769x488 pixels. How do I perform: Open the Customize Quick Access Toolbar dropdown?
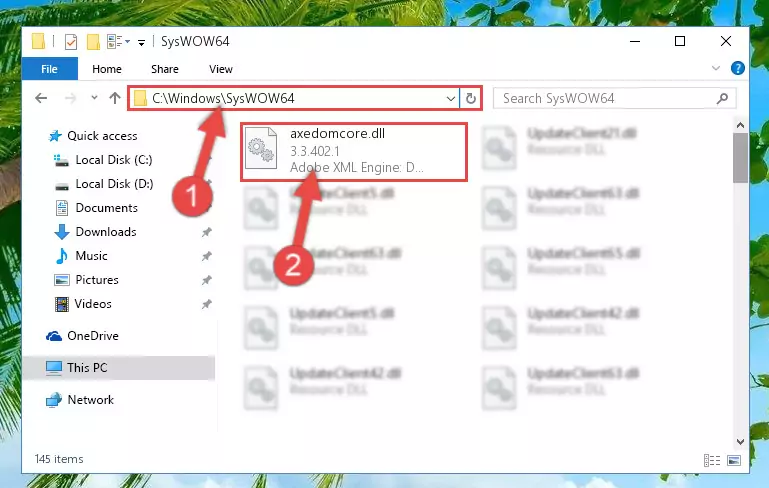[141, 43]
